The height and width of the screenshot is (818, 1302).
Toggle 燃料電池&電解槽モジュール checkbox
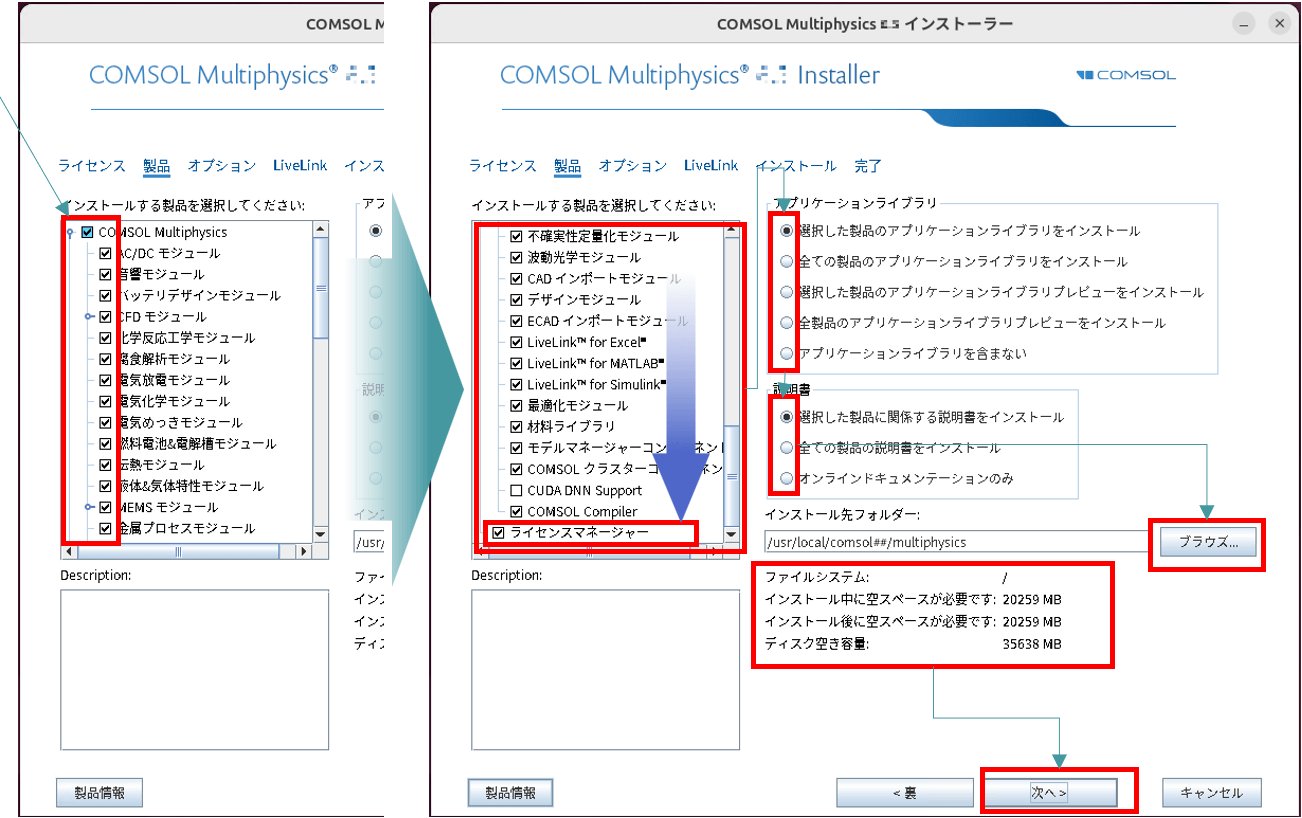[105, 443]
